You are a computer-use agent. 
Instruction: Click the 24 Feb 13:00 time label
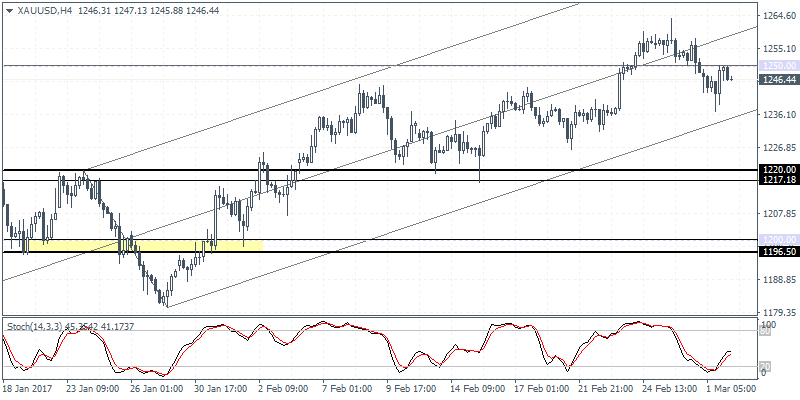click(x=669, y=389)
